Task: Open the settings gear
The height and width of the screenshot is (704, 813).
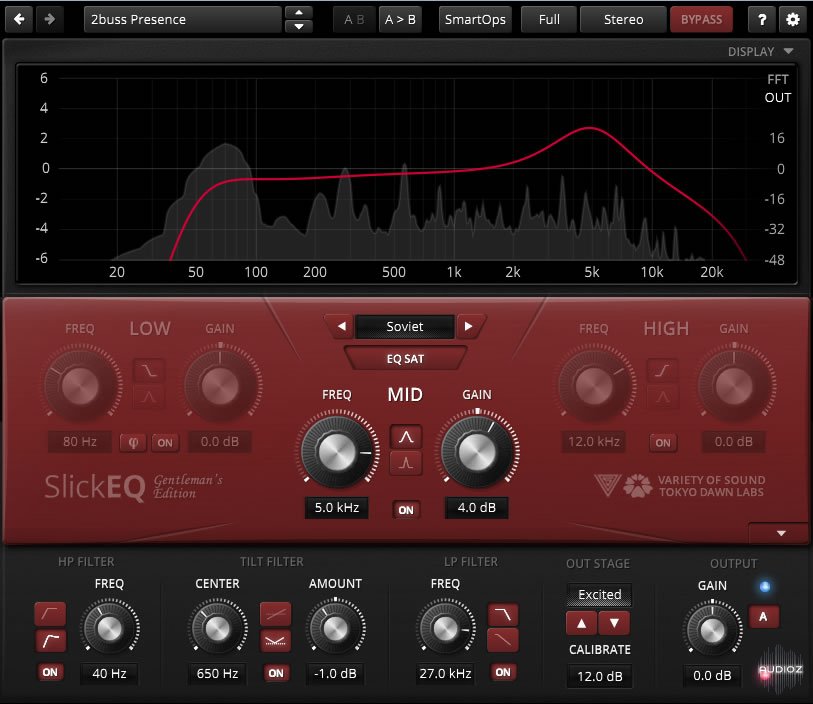Action: (x=793, y=20)
